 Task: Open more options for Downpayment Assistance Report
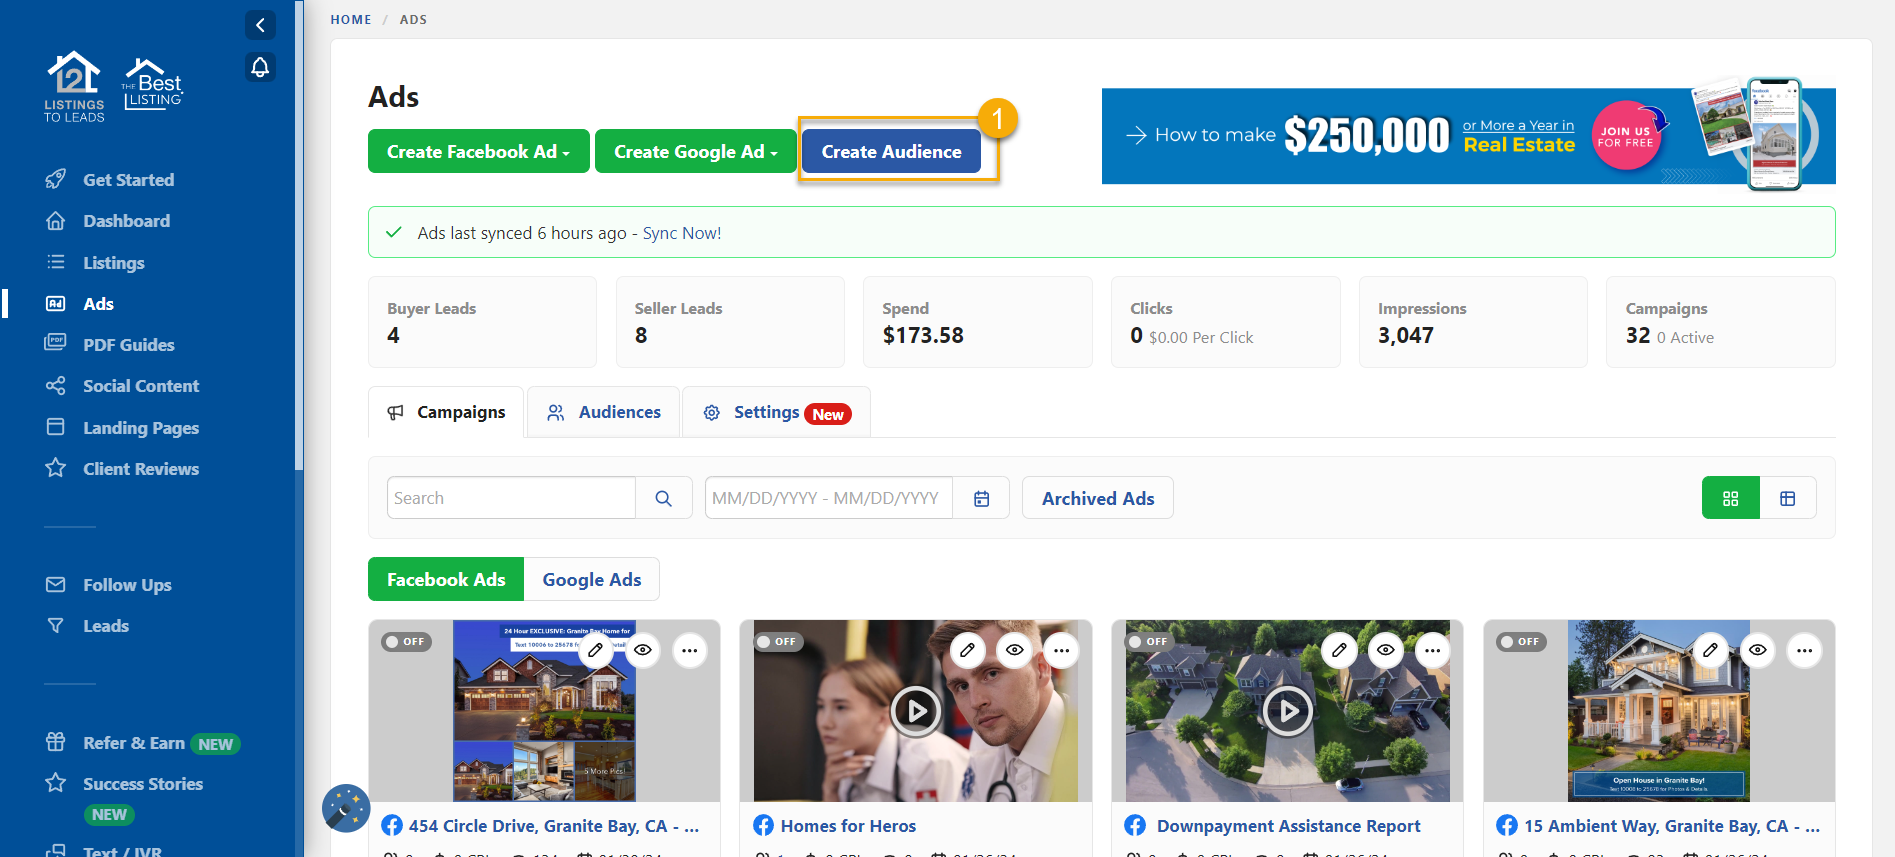[x=1432, y=650]
